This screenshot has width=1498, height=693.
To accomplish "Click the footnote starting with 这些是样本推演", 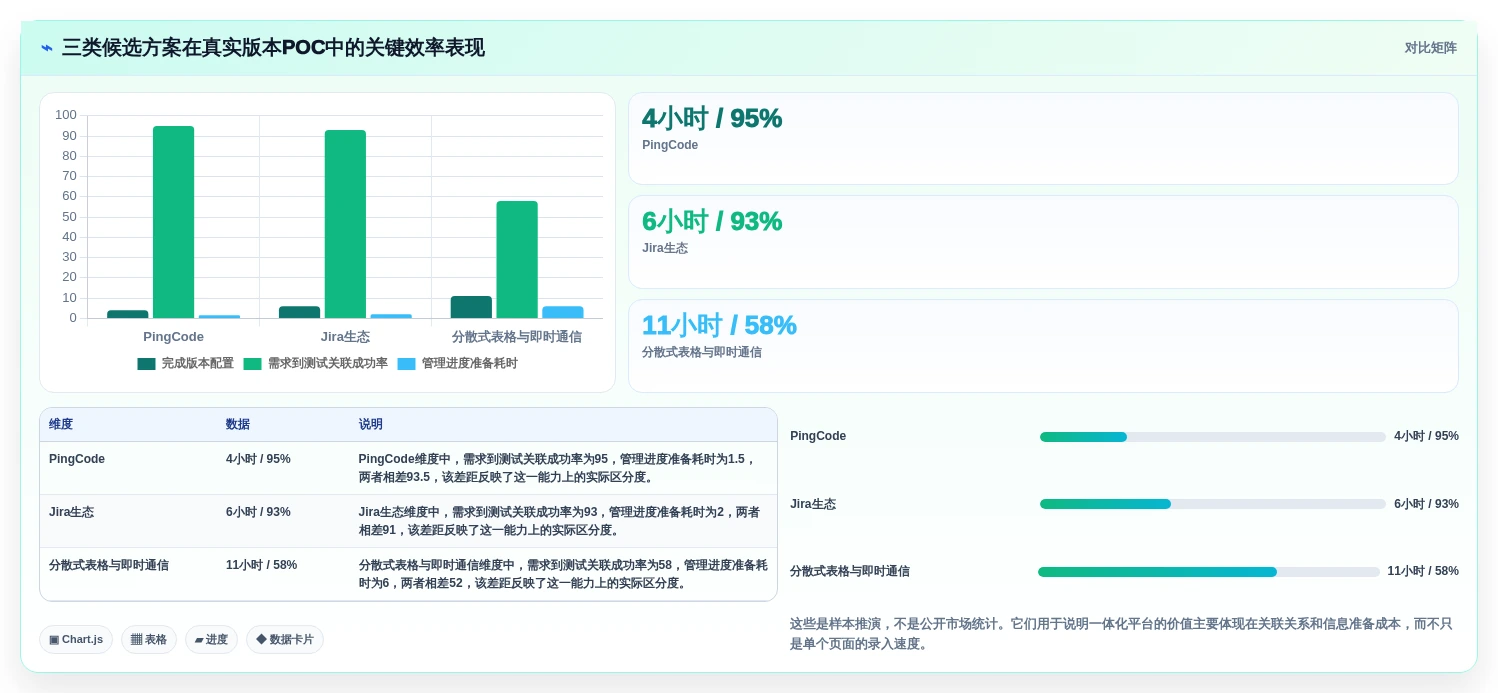I will (1122, 634).
